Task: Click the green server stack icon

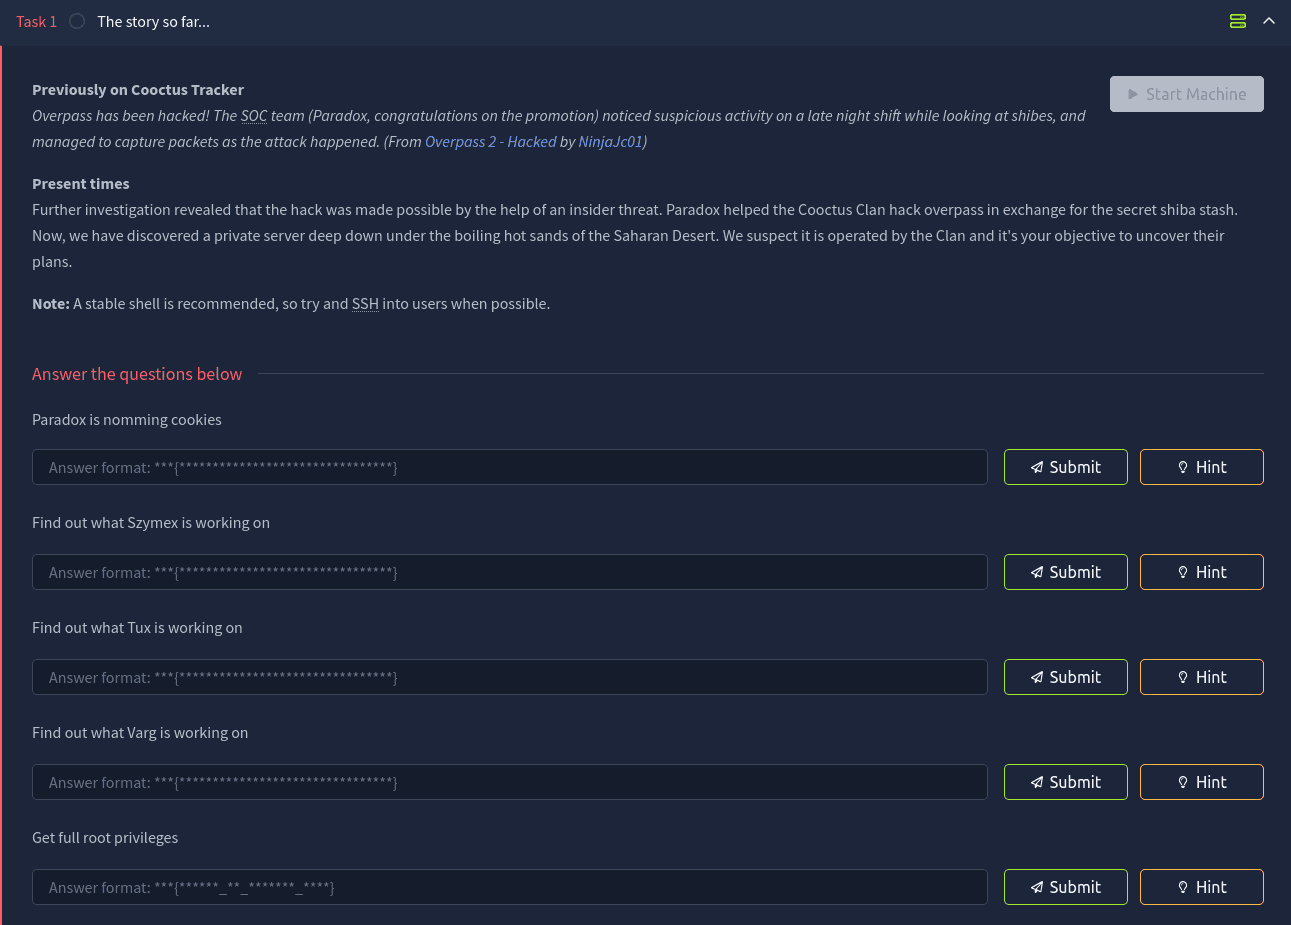Action: (1237, 21)
